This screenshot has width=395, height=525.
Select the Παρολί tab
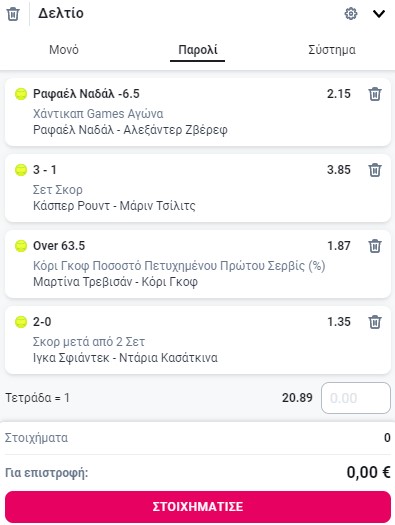coord(198,50)
